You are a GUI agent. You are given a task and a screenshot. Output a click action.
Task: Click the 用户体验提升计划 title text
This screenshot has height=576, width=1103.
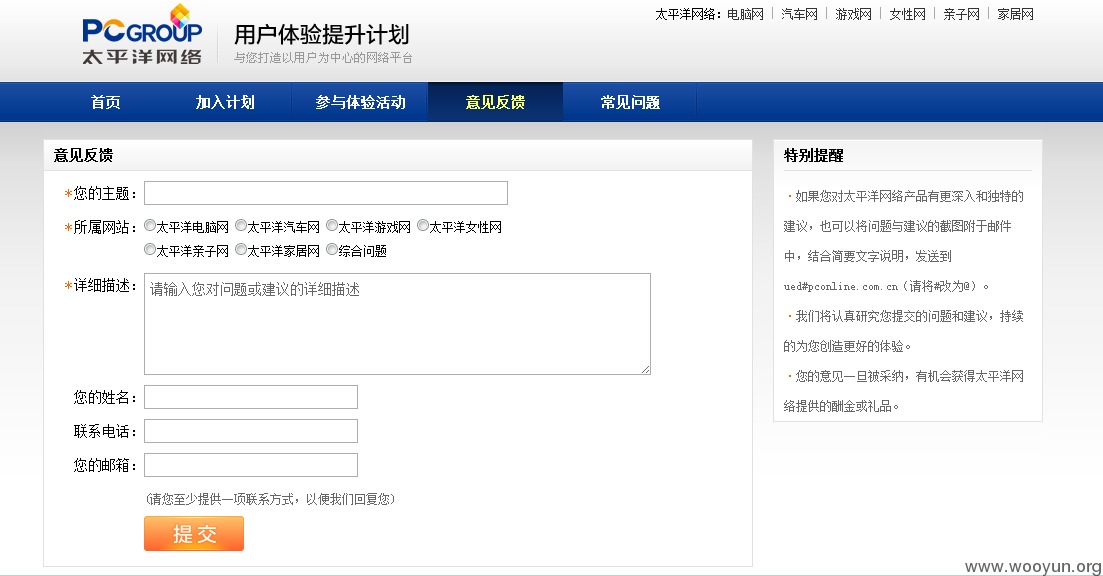pyautogui.click(x=321, y=34)
